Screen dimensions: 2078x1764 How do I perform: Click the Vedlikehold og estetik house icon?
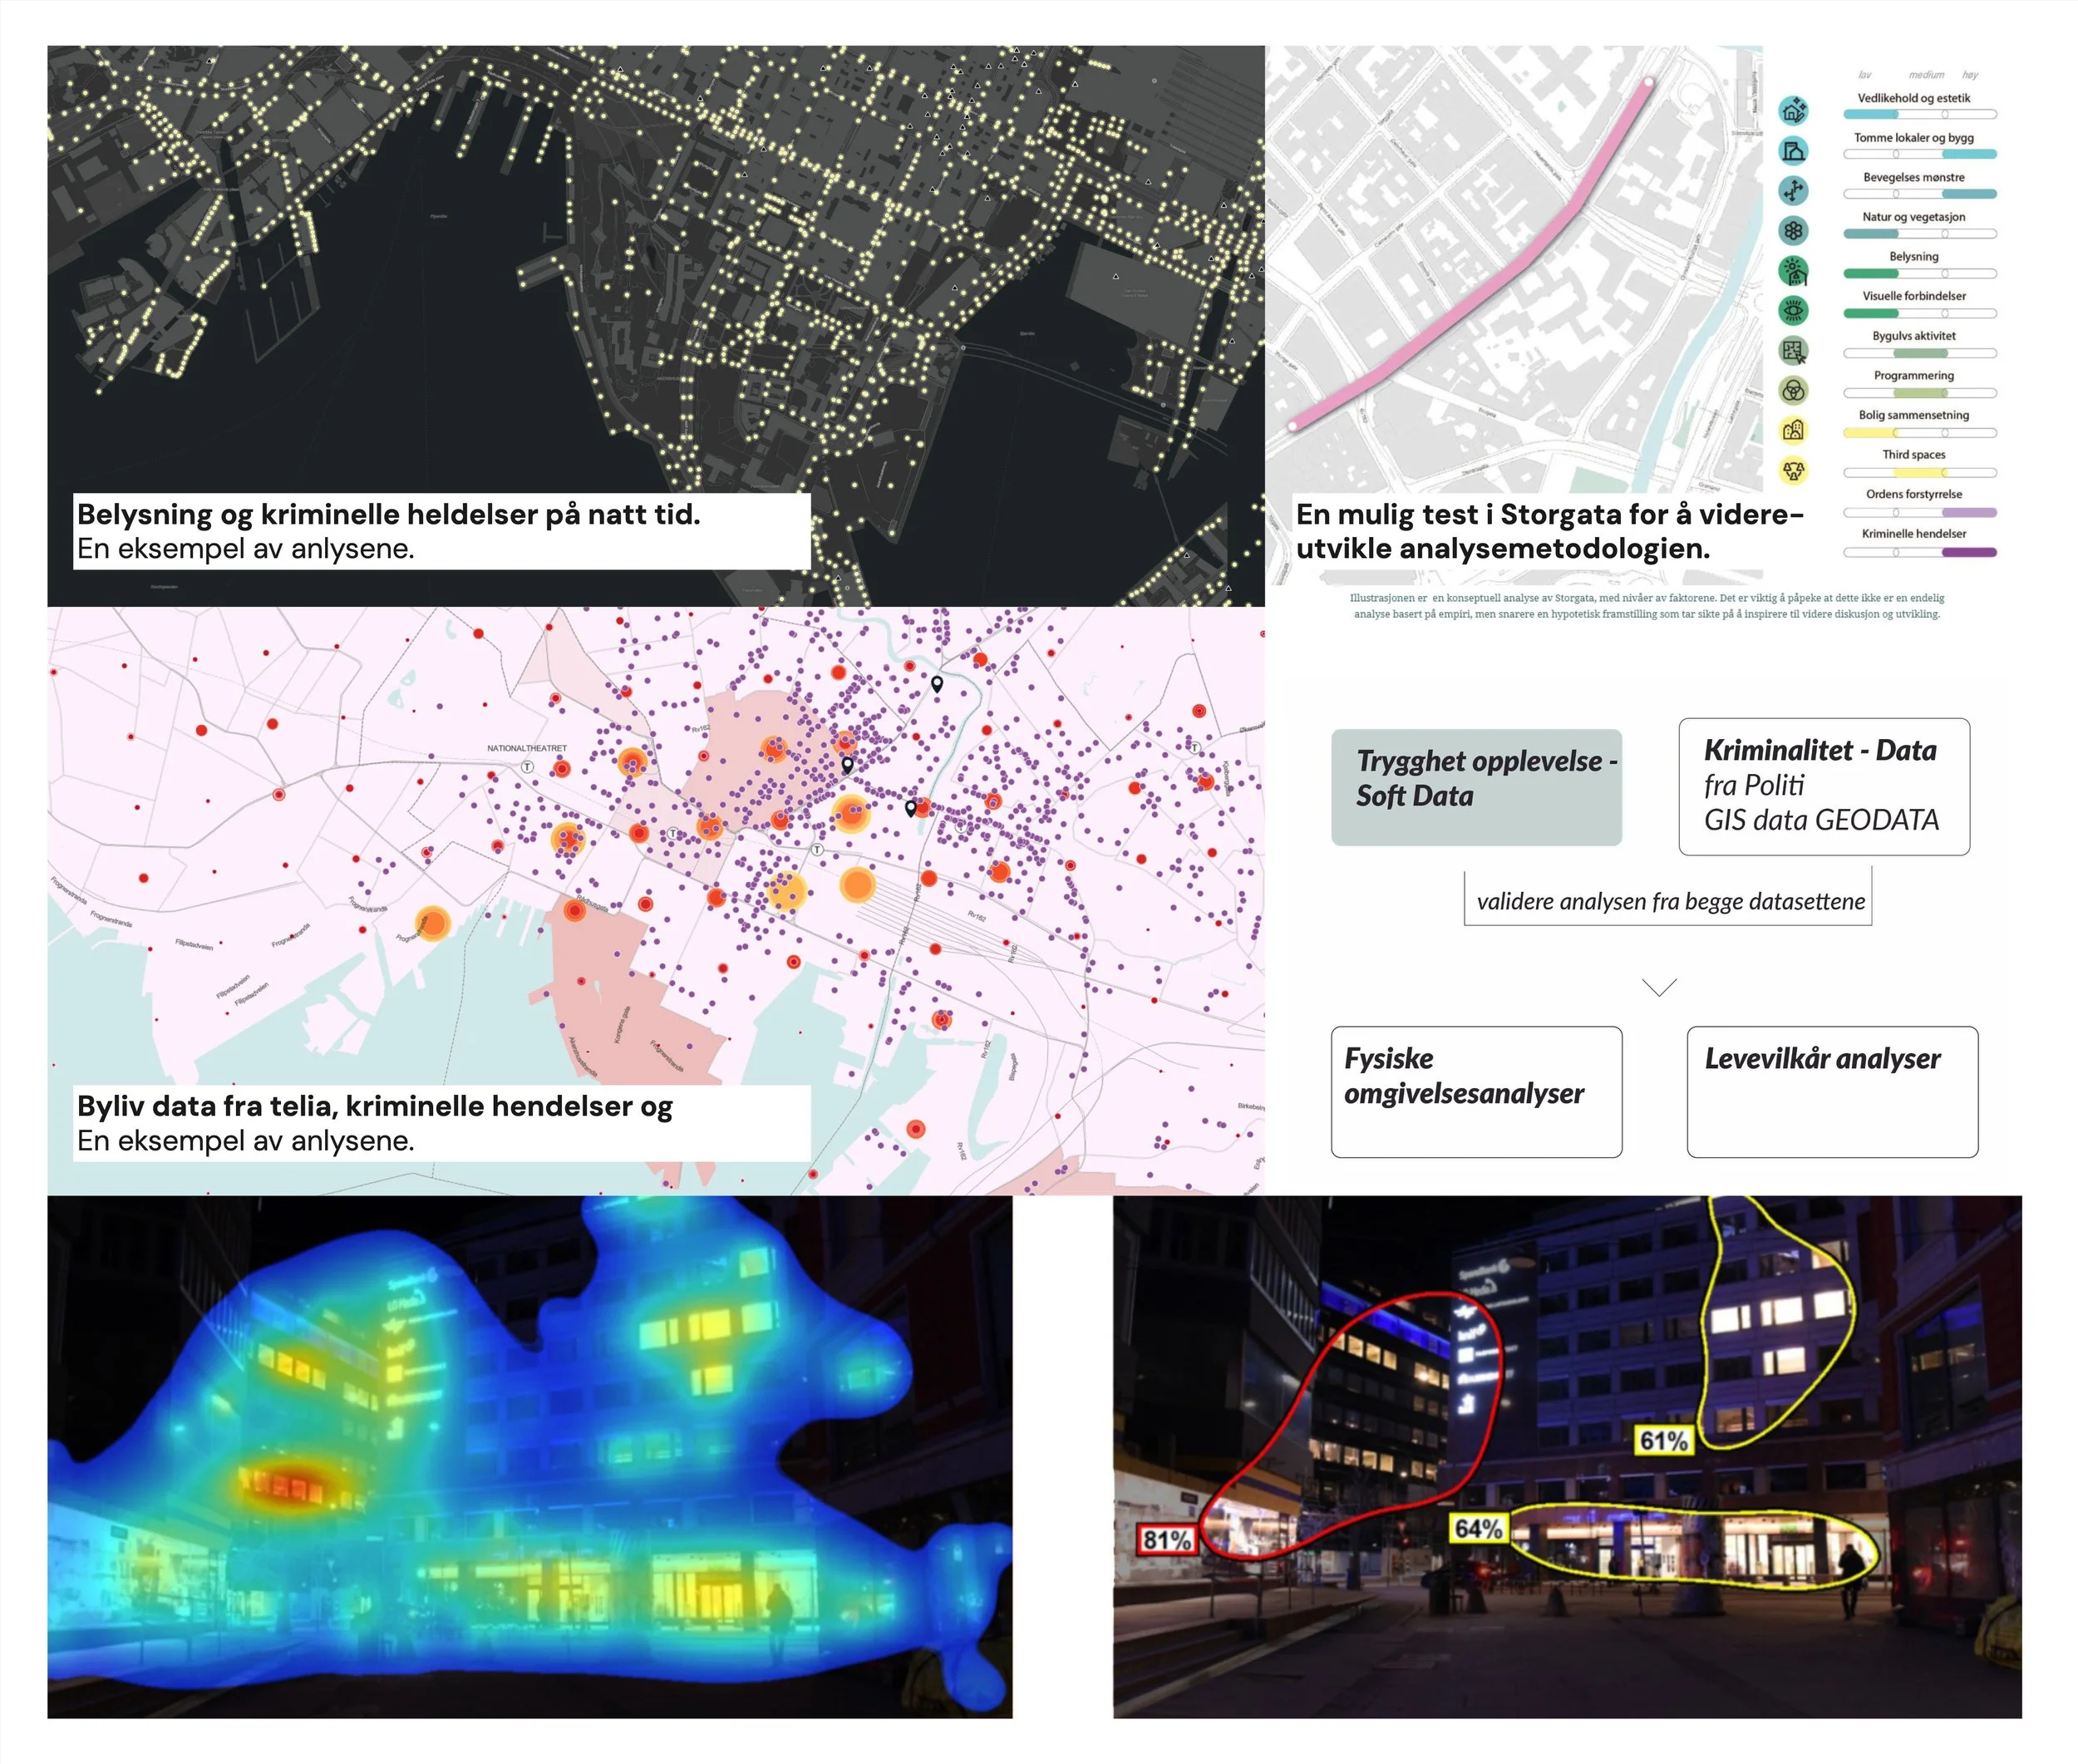coord(1793,110)
